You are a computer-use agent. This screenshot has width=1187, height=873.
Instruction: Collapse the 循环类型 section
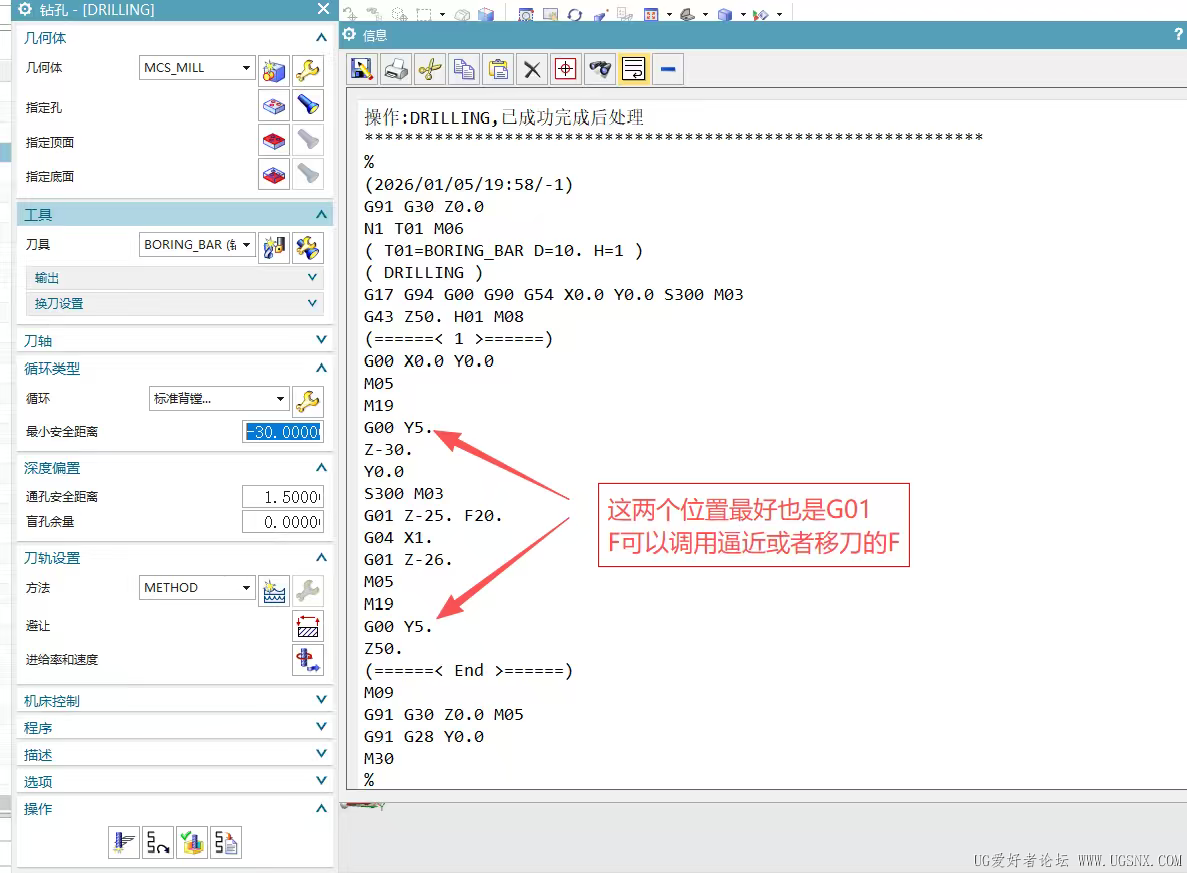321,368
